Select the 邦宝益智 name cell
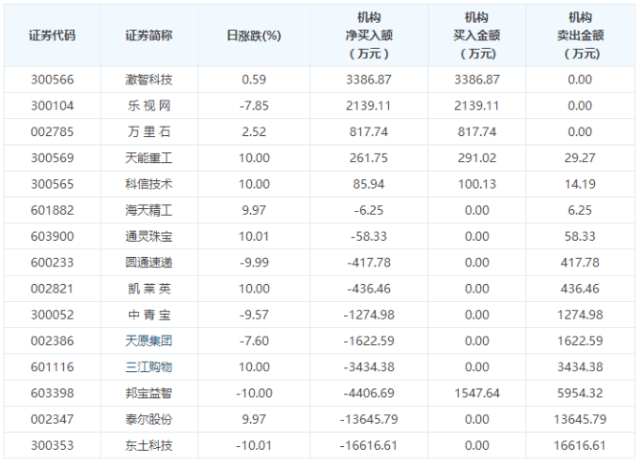 pos(149,393)
